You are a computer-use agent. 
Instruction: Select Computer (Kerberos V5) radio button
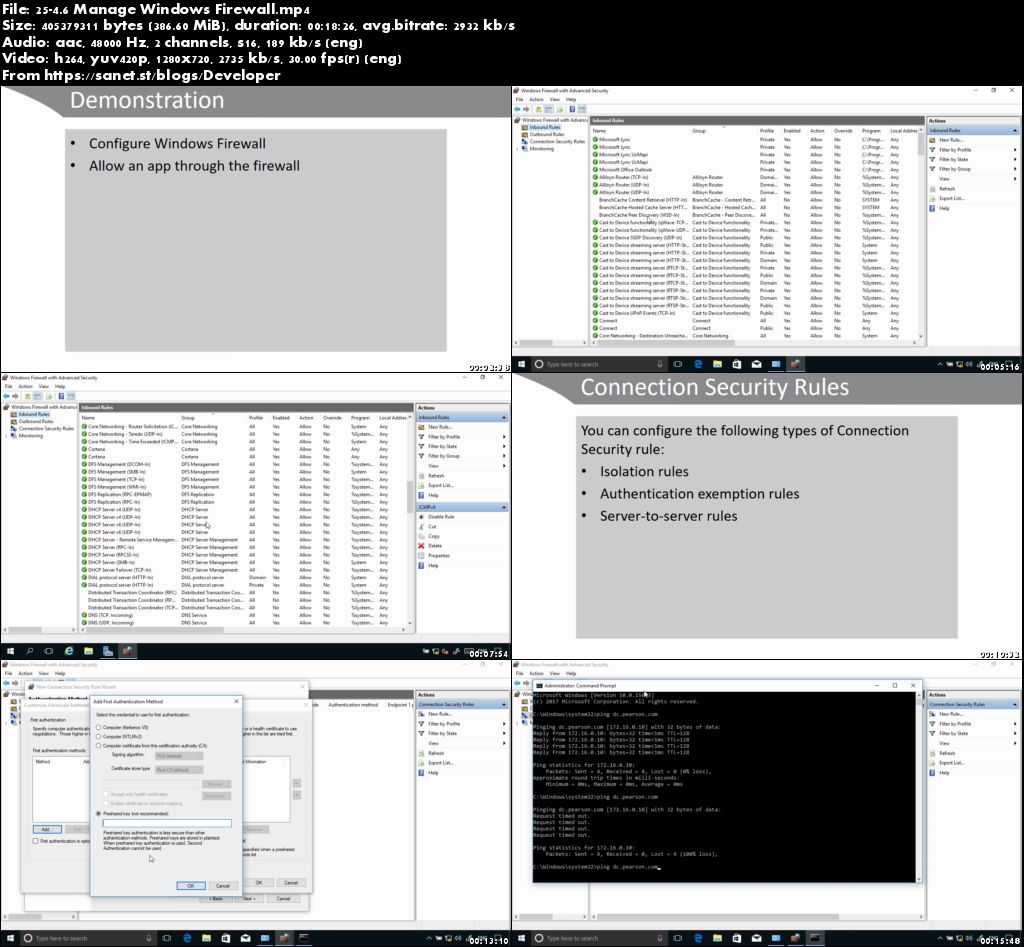tap(99, 727)
